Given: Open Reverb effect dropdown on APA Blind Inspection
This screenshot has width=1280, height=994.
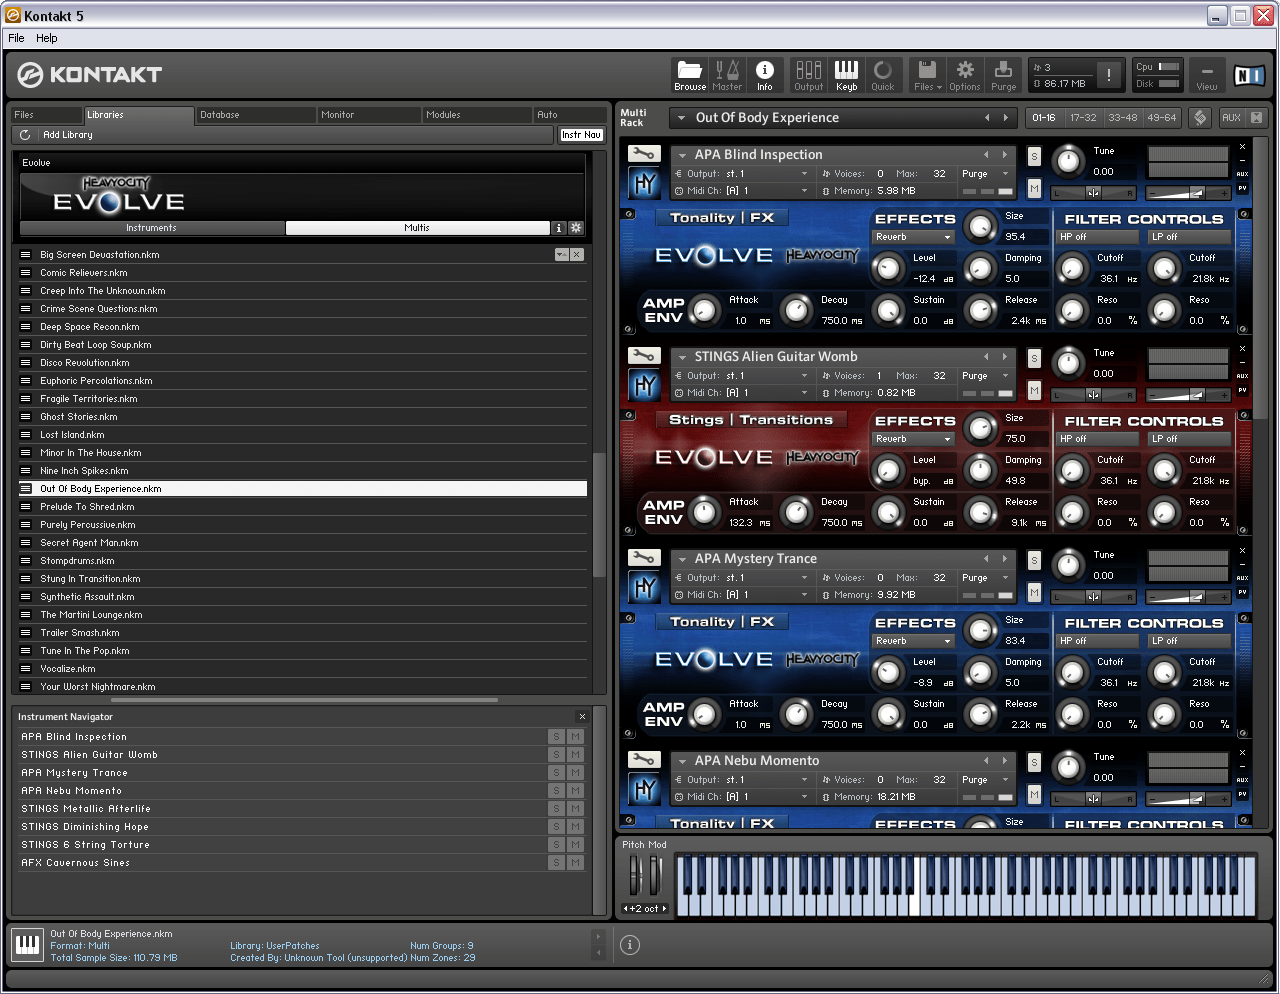Looking at the screenshot, I should [913, 237].
